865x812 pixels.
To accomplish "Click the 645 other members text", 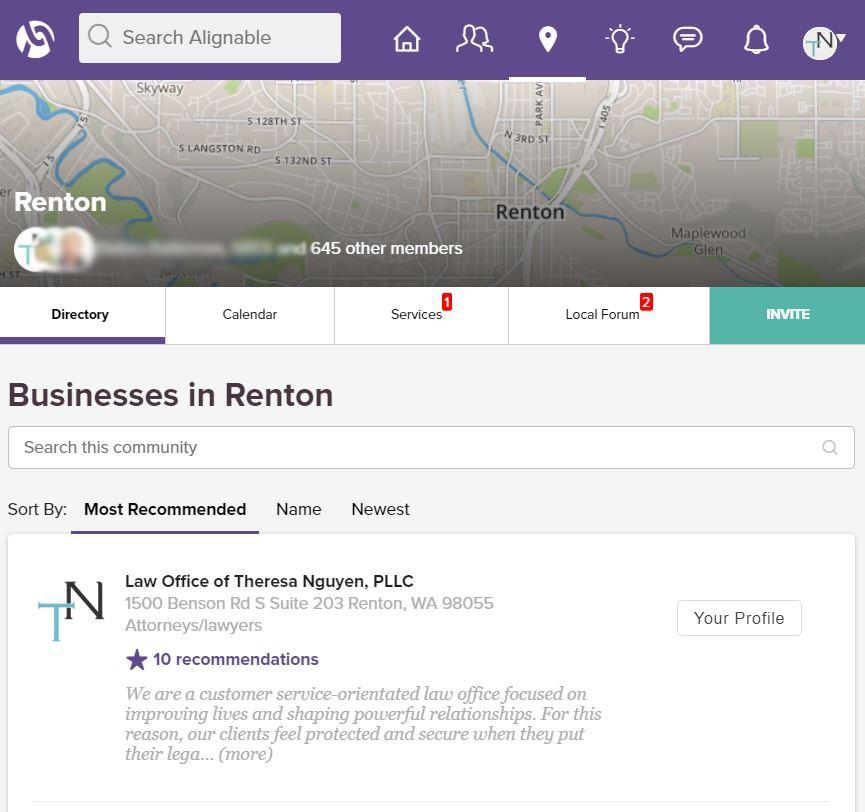I will click(x=386, y=249).
